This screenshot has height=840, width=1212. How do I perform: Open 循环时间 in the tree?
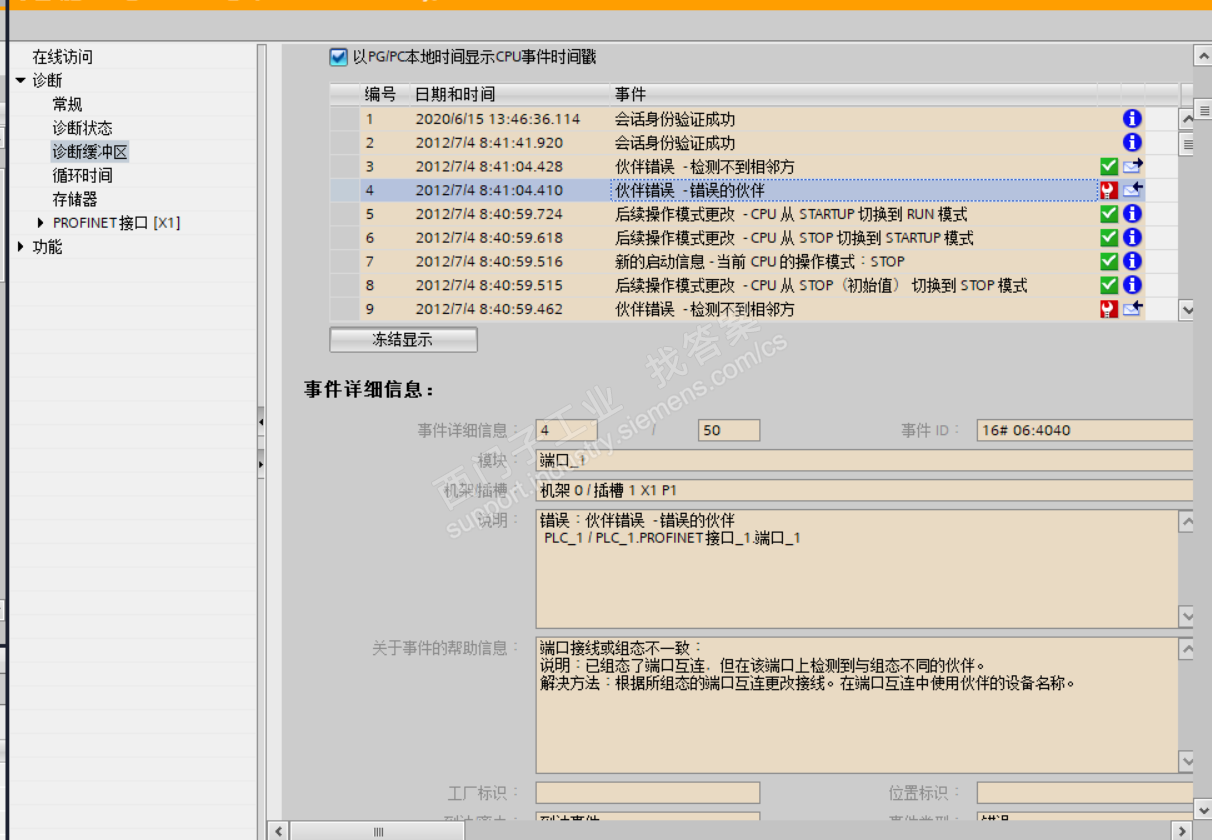[82, 175]
